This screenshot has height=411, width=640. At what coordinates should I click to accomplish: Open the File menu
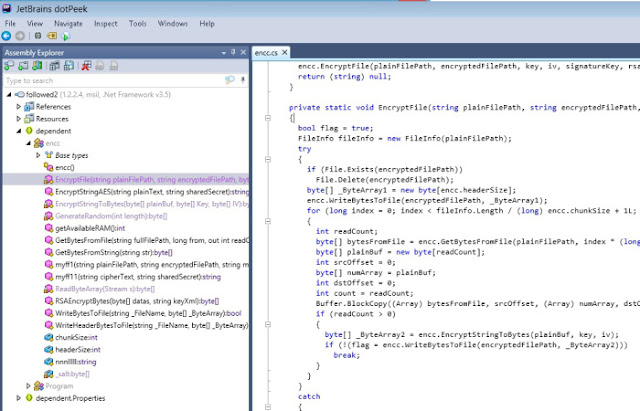coord(10,24)
